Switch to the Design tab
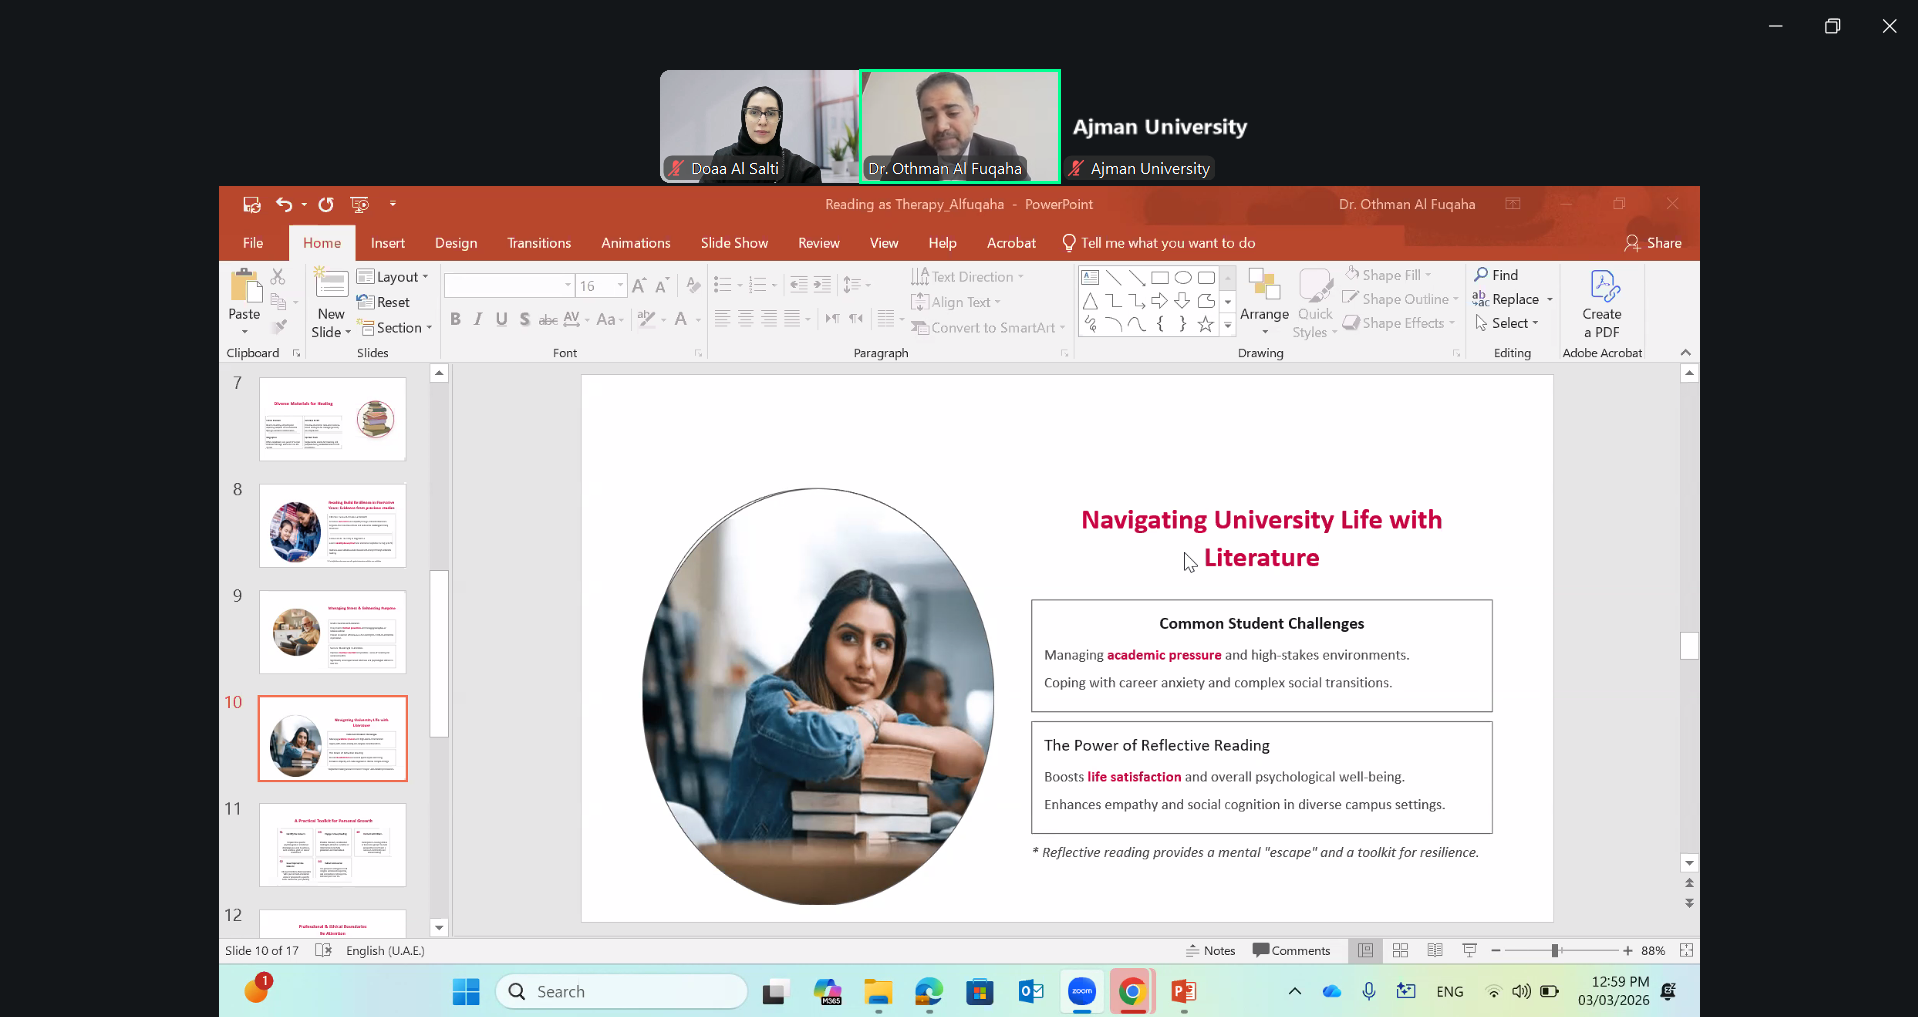Viewport: 1918px width, 1017px height. (x=455, y=243)
